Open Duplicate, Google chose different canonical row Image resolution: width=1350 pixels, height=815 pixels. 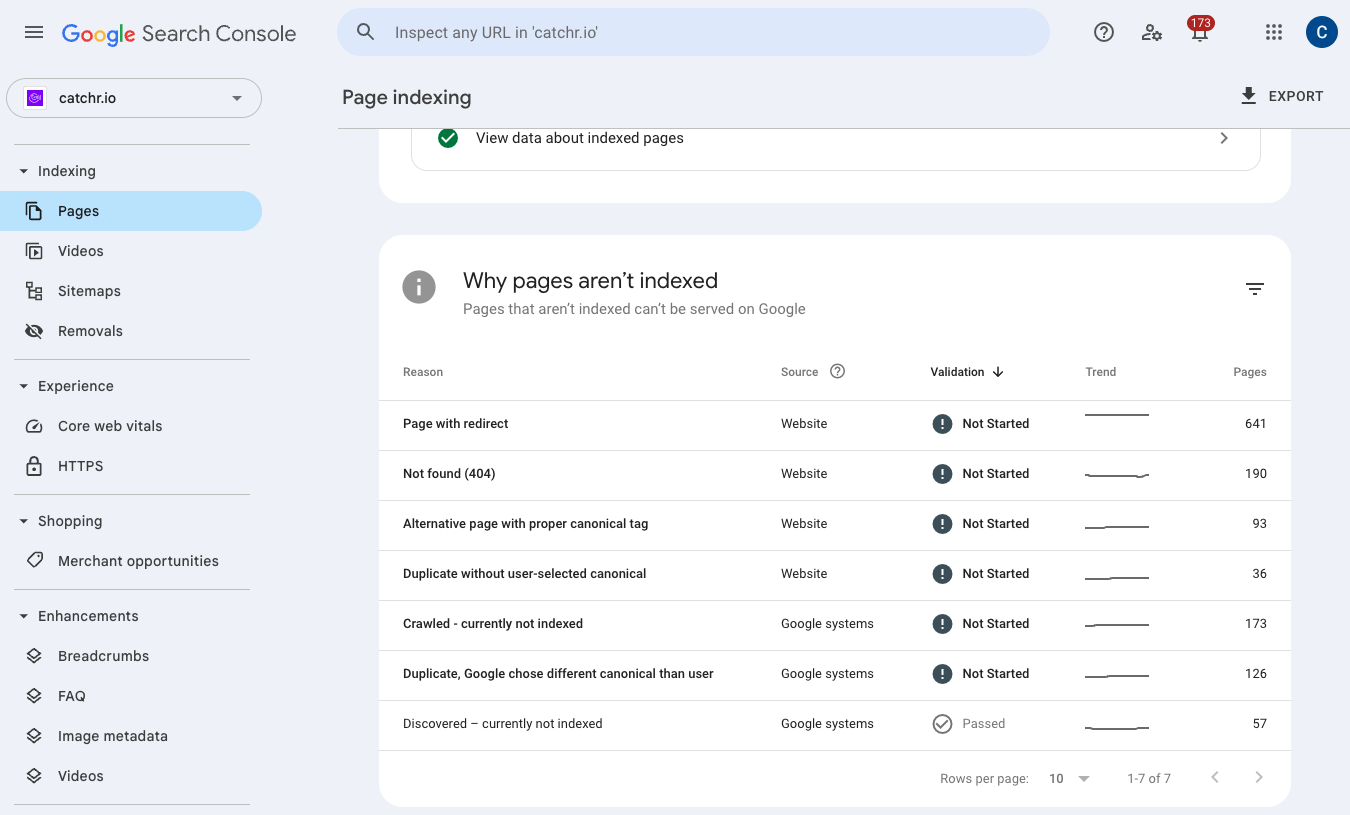click(835, 674)
